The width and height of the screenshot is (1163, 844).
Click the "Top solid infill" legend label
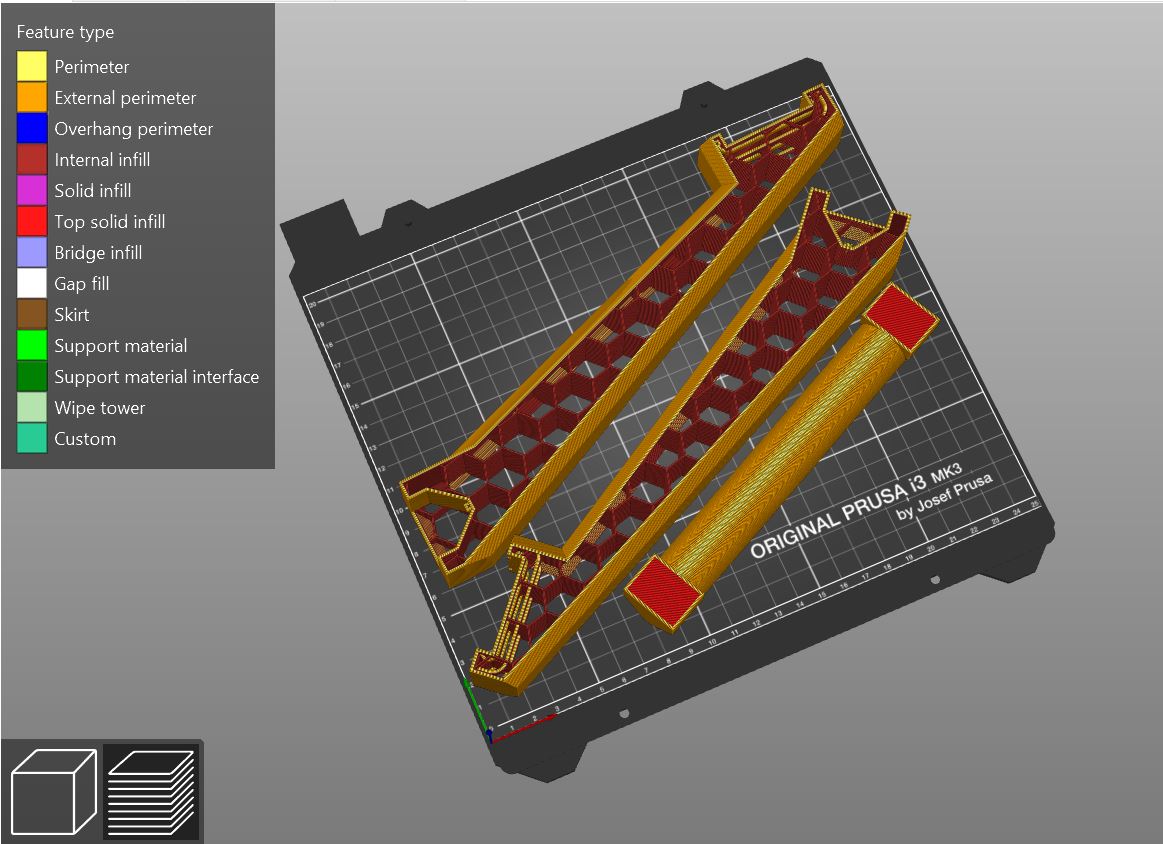(110, 222)
